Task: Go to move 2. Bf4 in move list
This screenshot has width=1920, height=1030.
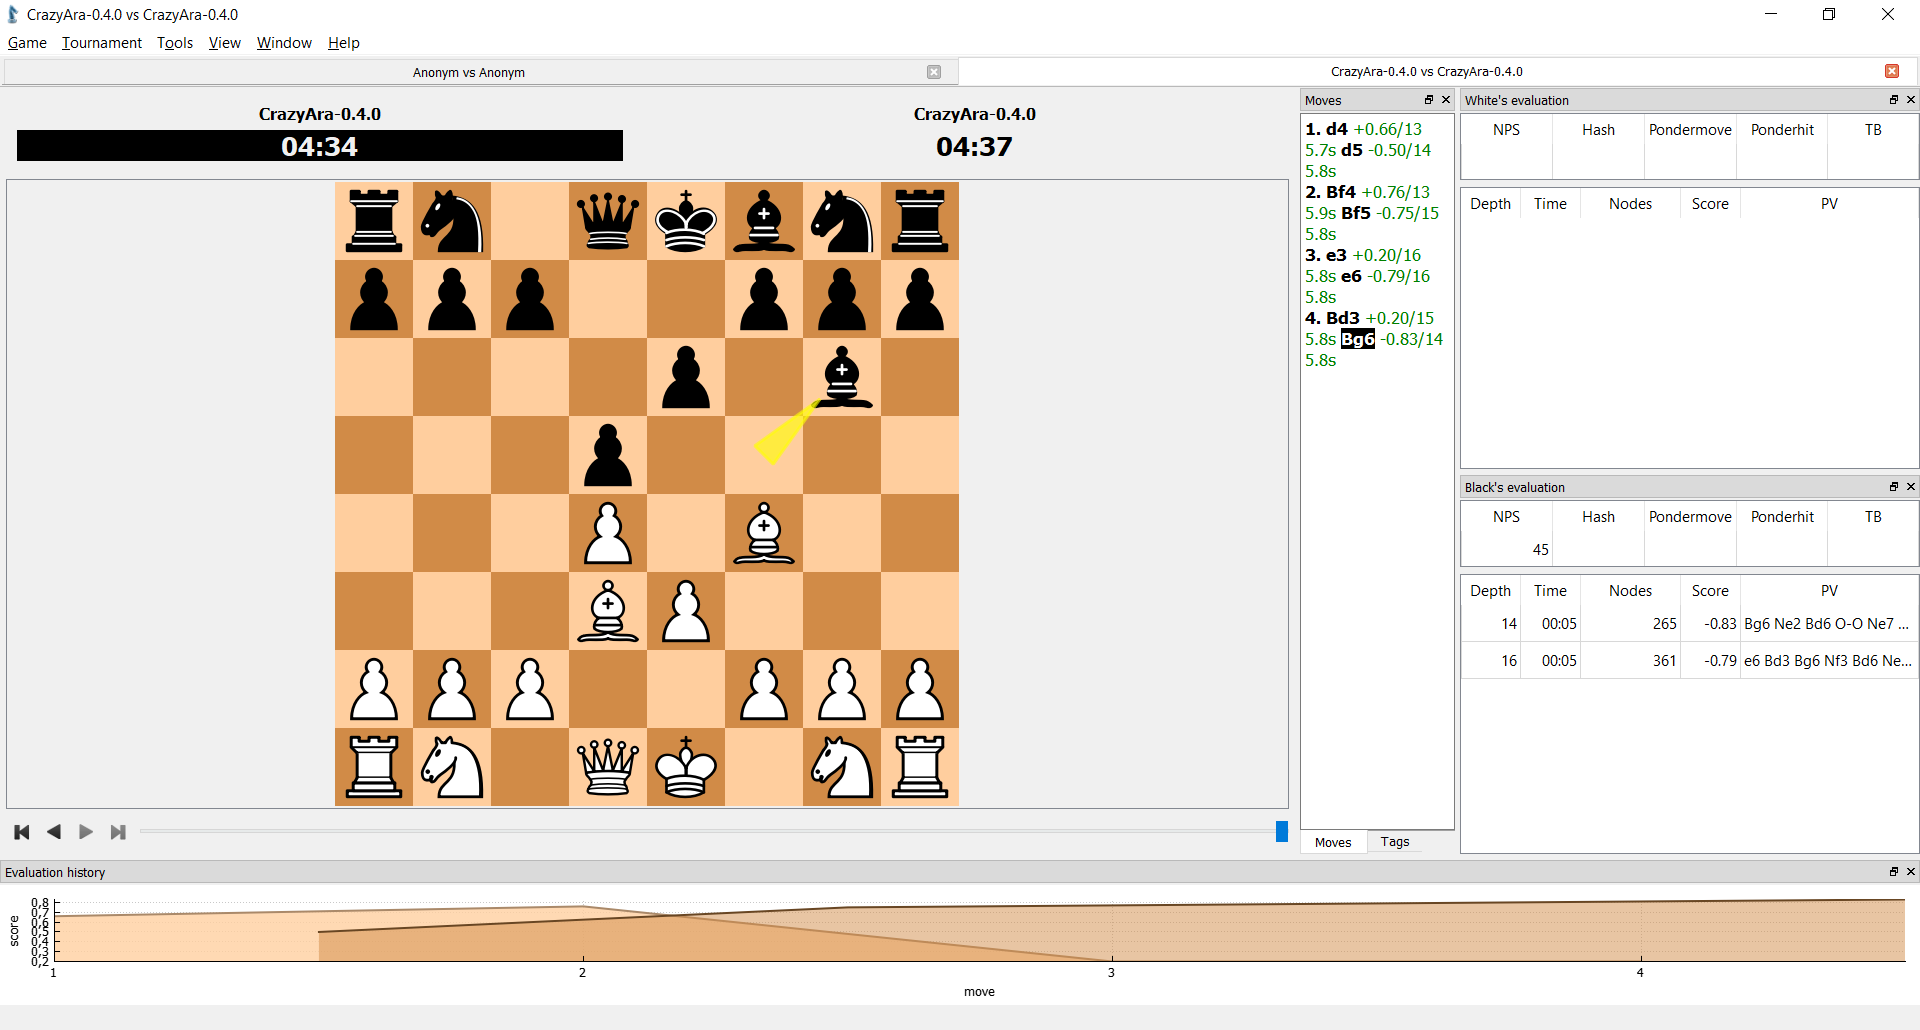Action: [1331, 192]
